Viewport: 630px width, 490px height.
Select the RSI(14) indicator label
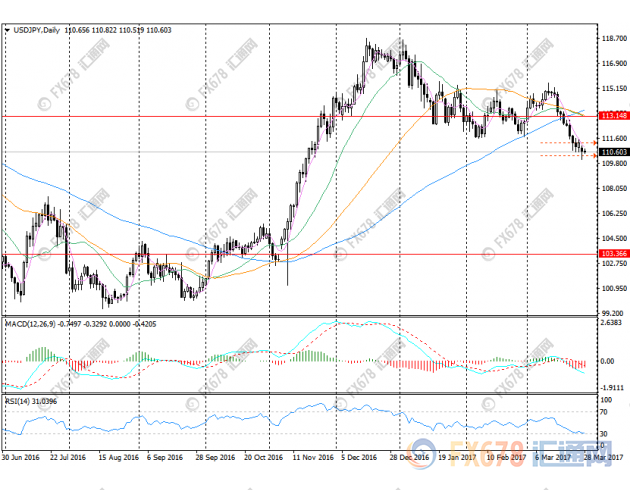tap(18, 402)
